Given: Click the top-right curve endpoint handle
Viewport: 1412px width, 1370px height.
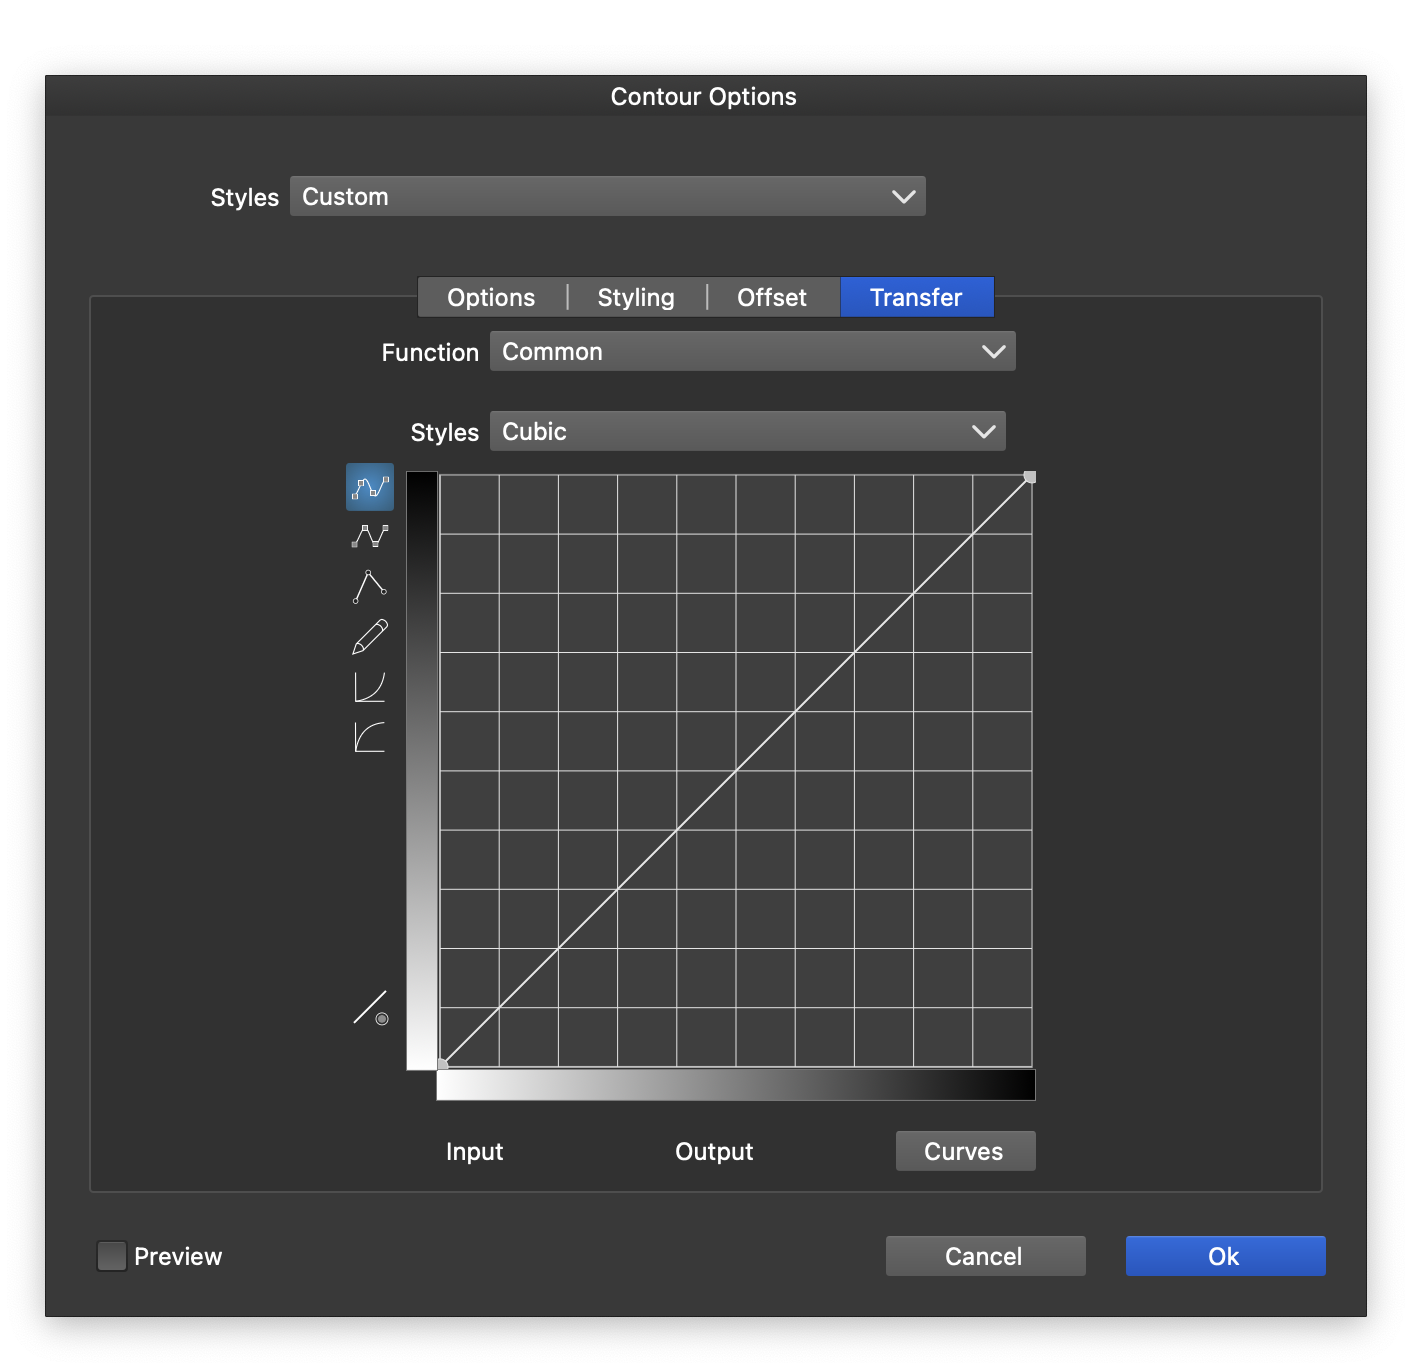Looking at the screenshot, I should 1030,478.
